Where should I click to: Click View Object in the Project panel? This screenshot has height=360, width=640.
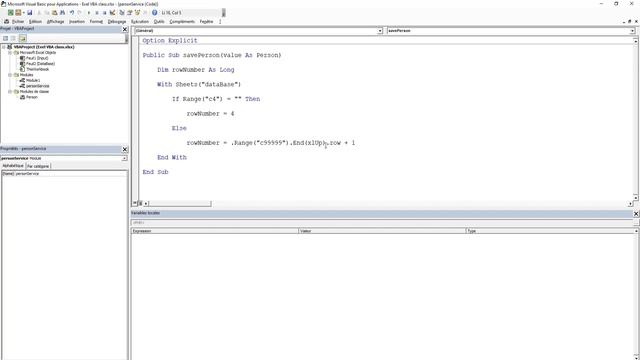(x=13, y=38)
